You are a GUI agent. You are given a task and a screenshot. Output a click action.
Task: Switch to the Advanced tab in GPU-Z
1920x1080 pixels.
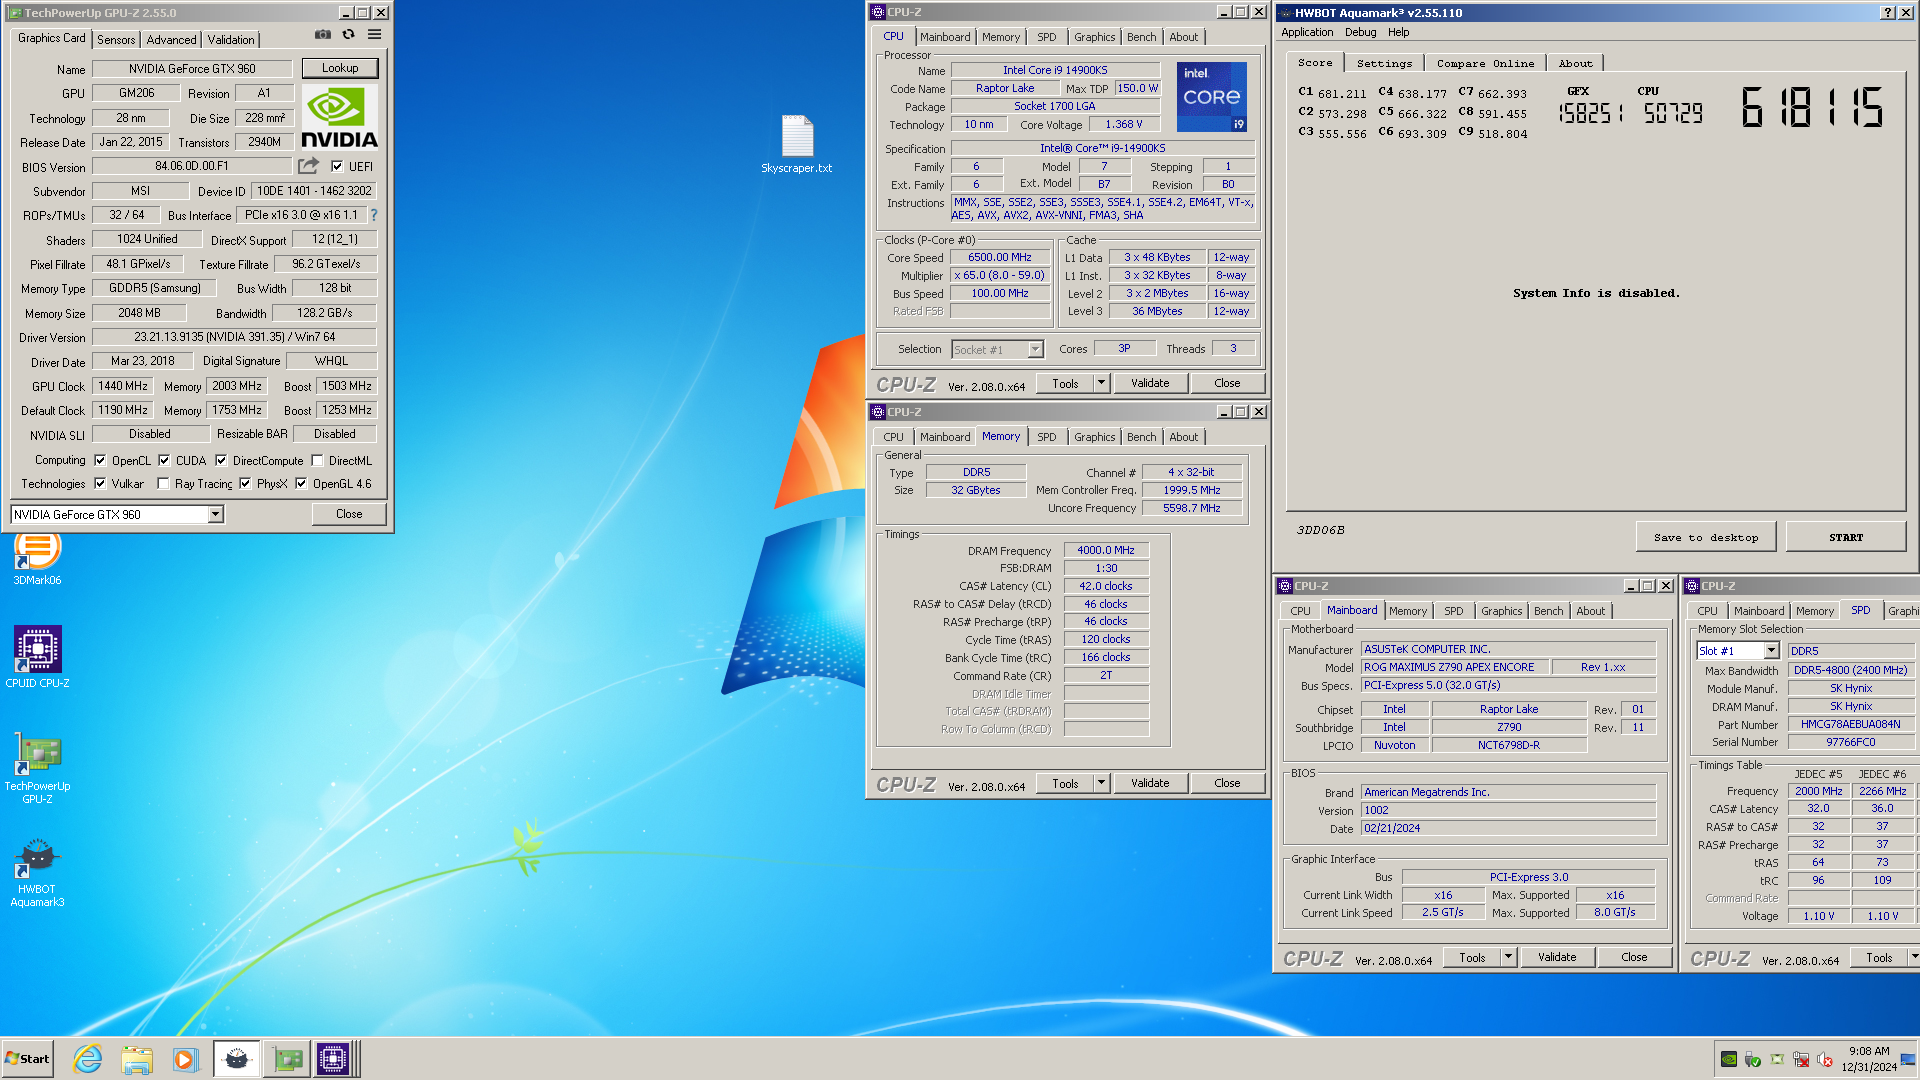pyautogui.click(x=171, y=40)
